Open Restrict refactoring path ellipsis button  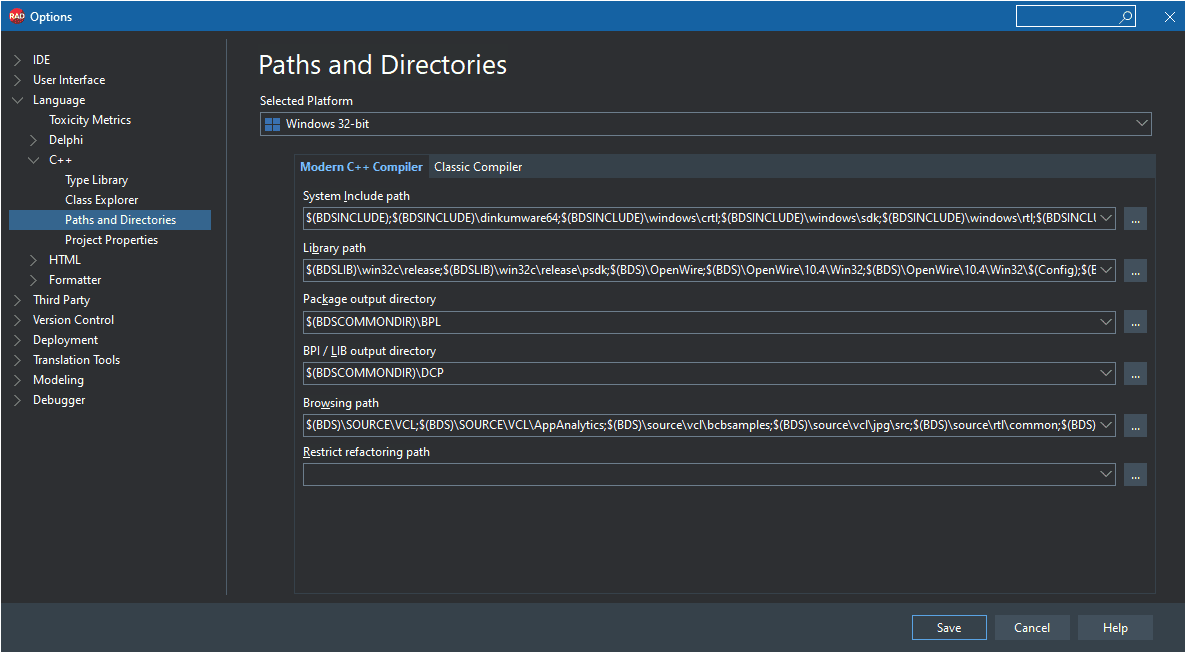pyautogui.click(x=1135, y=474)
